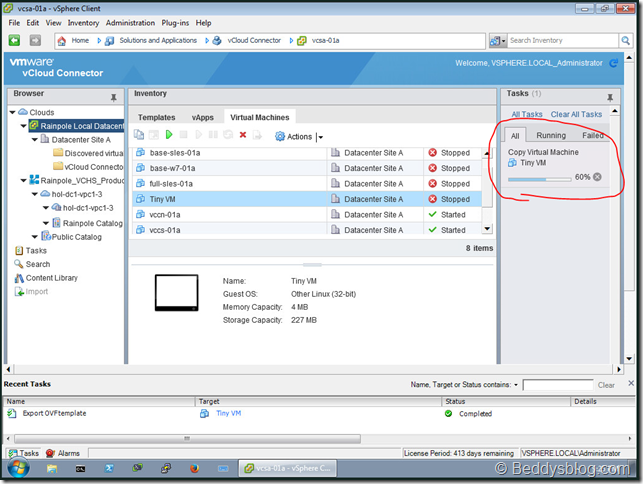
Task: Click the reset toolbar icon
Action: (228, 135)
